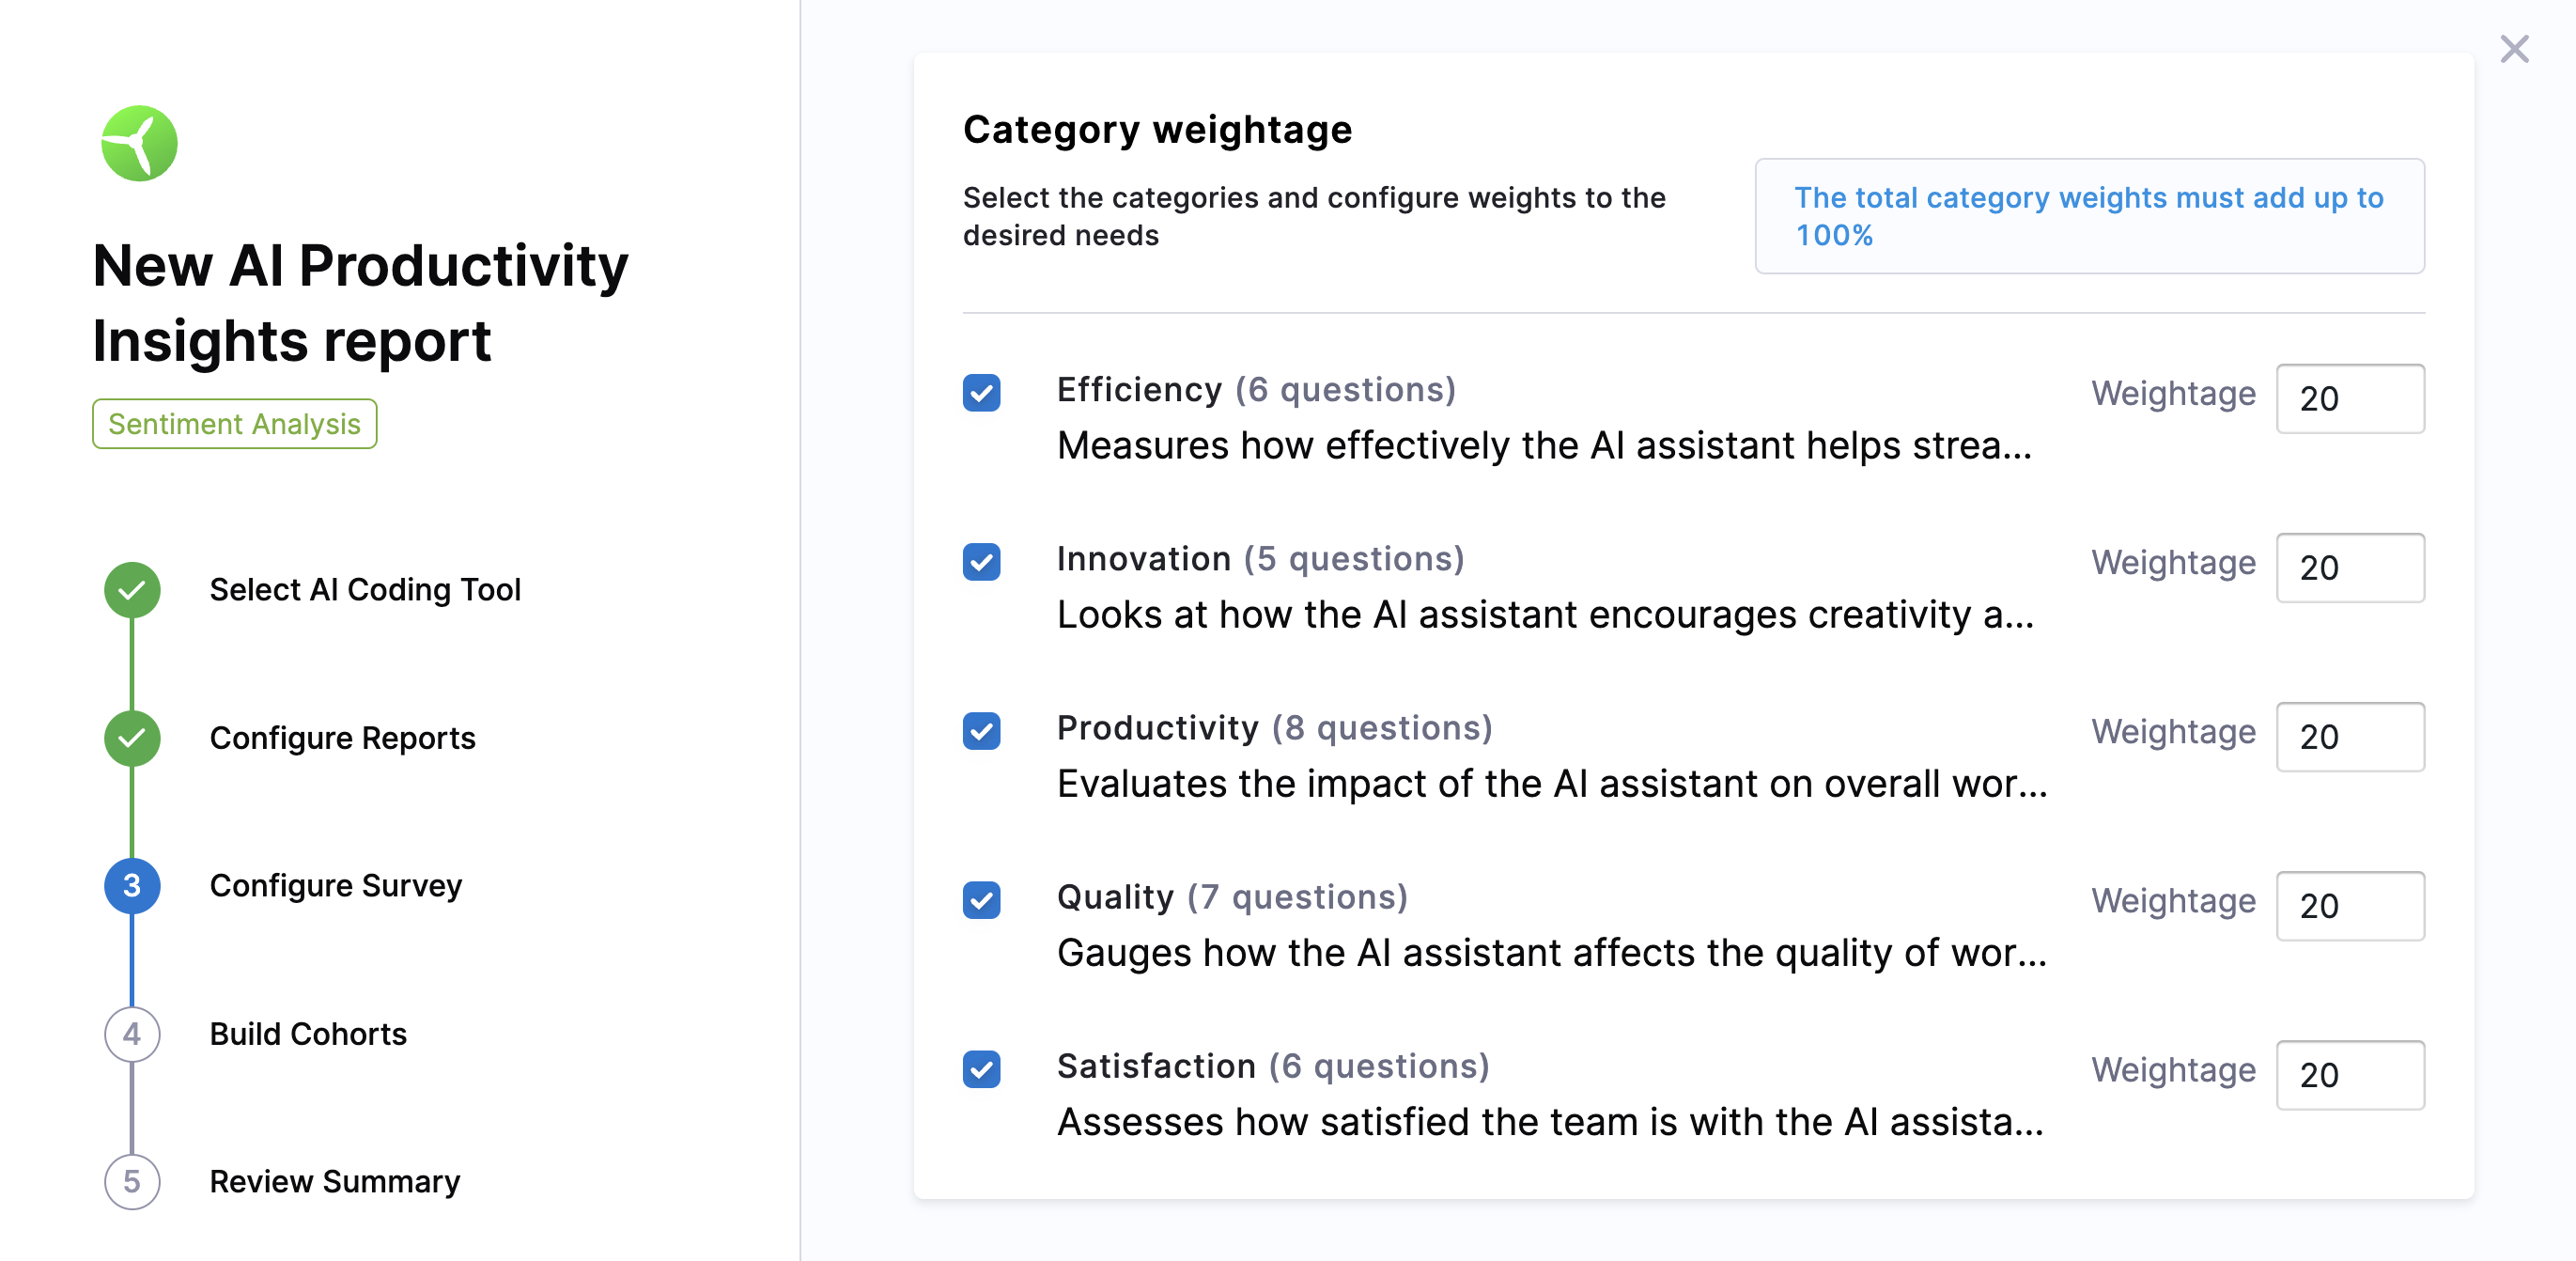Viewport: 2576px width, 1261px height.
Task: Click the step 5 Review Summary circle
Action: [x=132, y=1182]
